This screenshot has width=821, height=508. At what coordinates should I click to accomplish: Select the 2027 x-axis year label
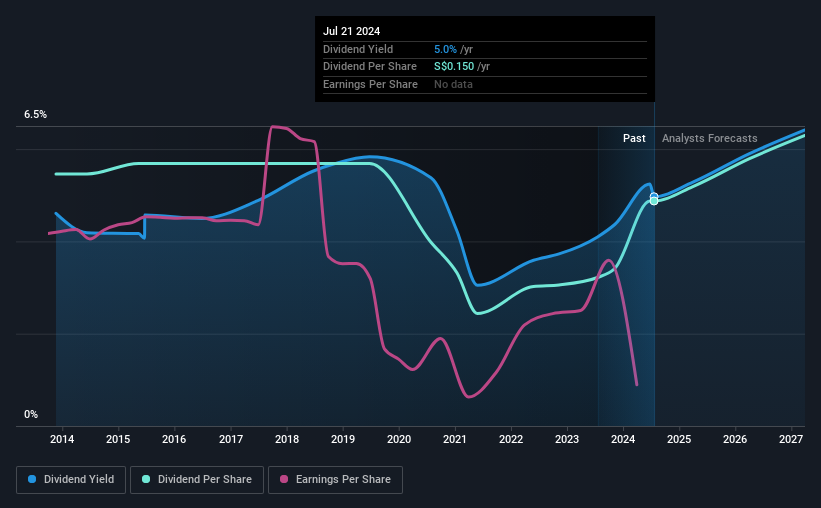tap(791, 439)
